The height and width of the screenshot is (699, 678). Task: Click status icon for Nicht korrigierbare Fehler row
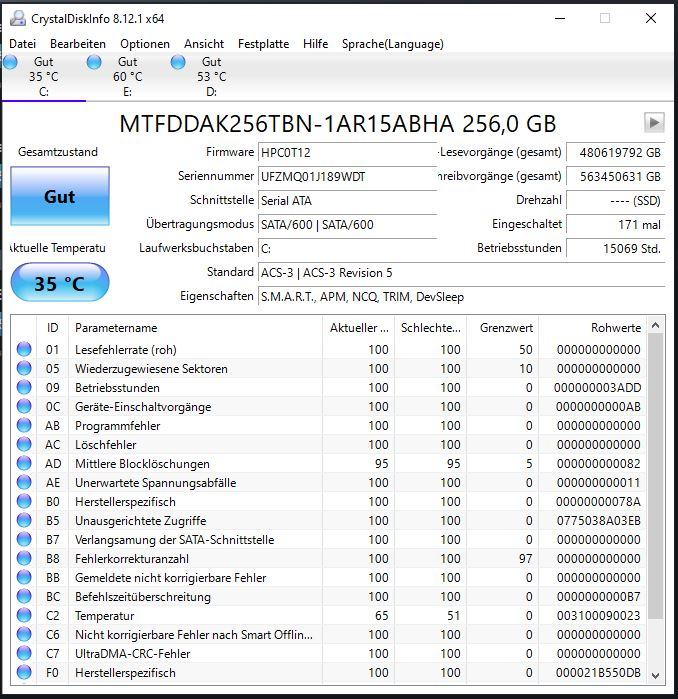[x=24, y=634]
